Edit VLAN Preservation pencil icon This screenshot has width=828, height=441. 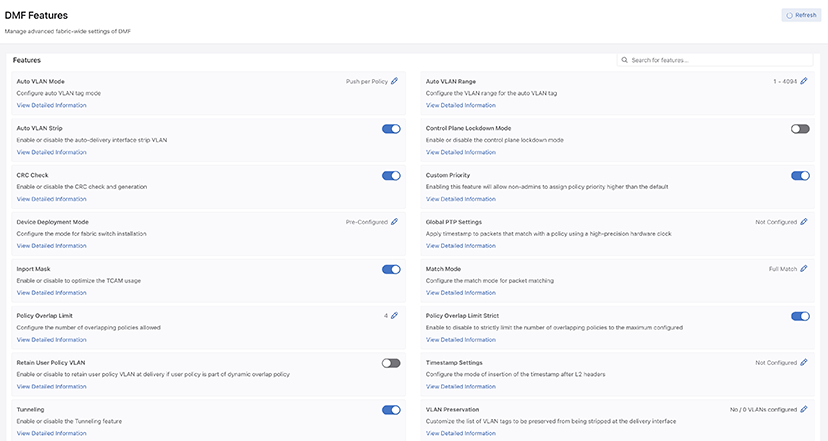[804, 409]
